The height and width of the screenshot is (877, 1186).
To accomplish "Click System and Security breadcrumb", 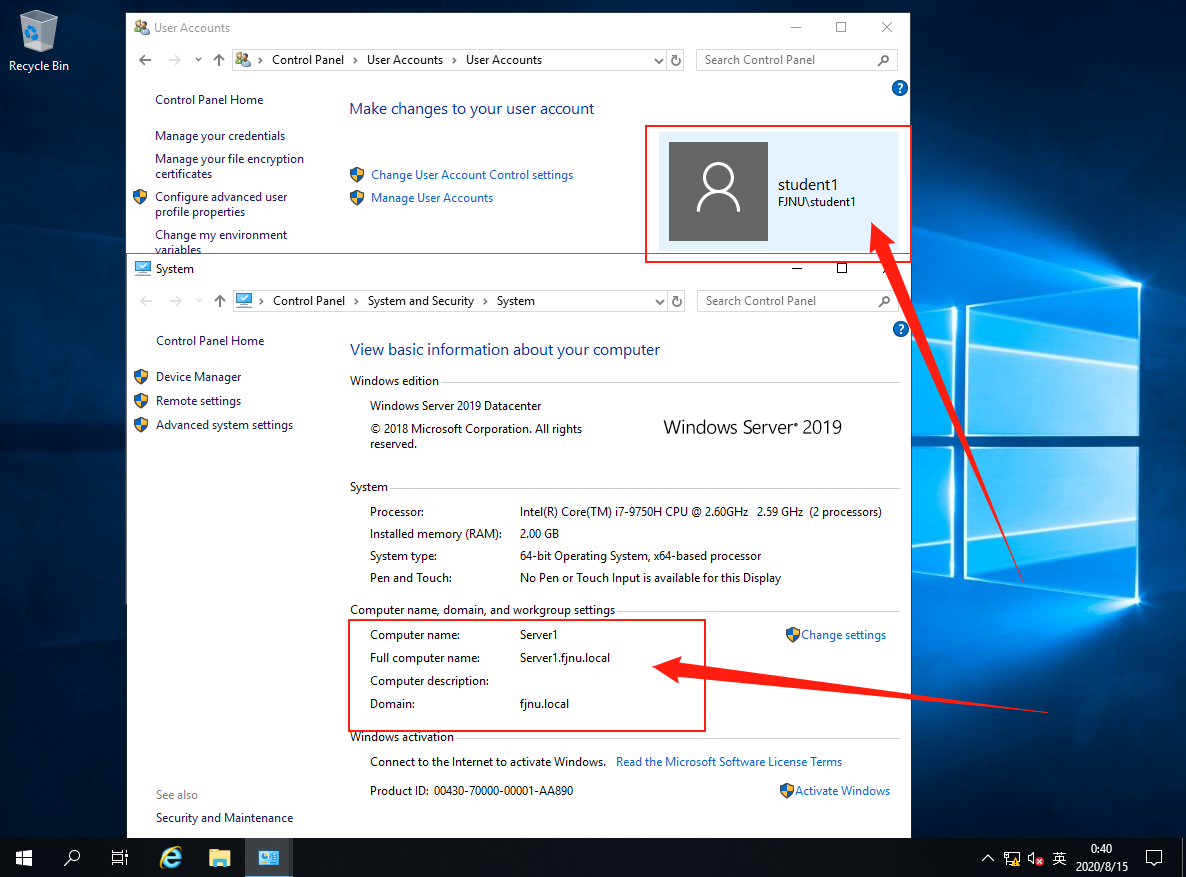I will pyautogui.click(x=421, y=301).
